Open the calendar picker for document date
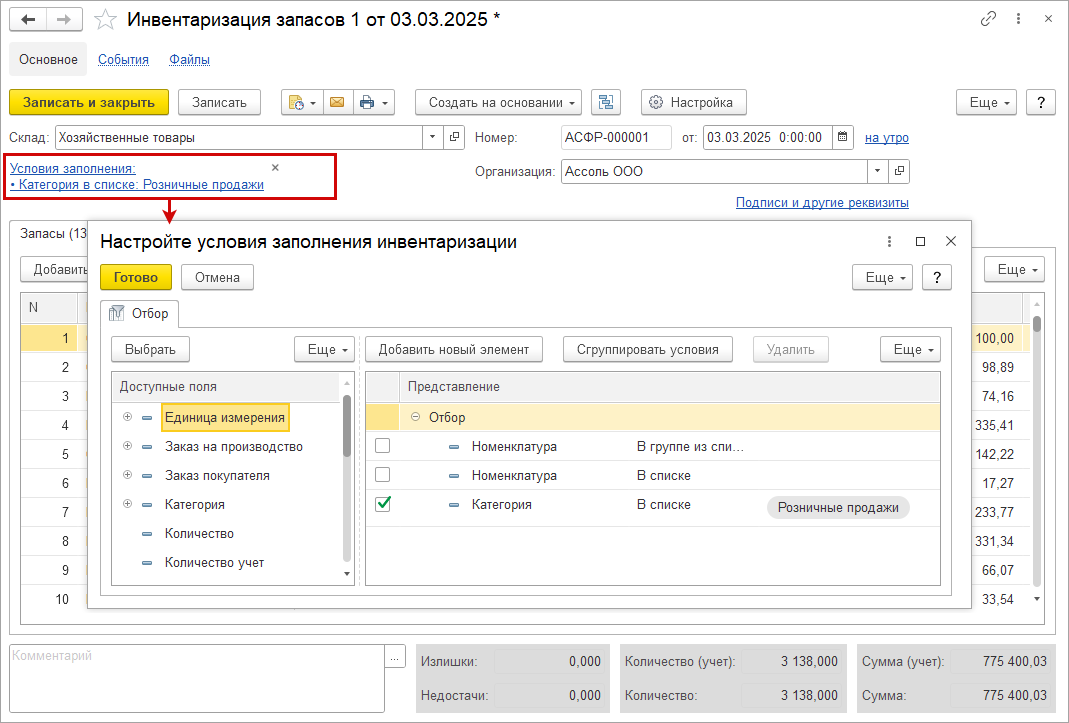Screen dimensions: 1069x723 click(x=843, y=137)
